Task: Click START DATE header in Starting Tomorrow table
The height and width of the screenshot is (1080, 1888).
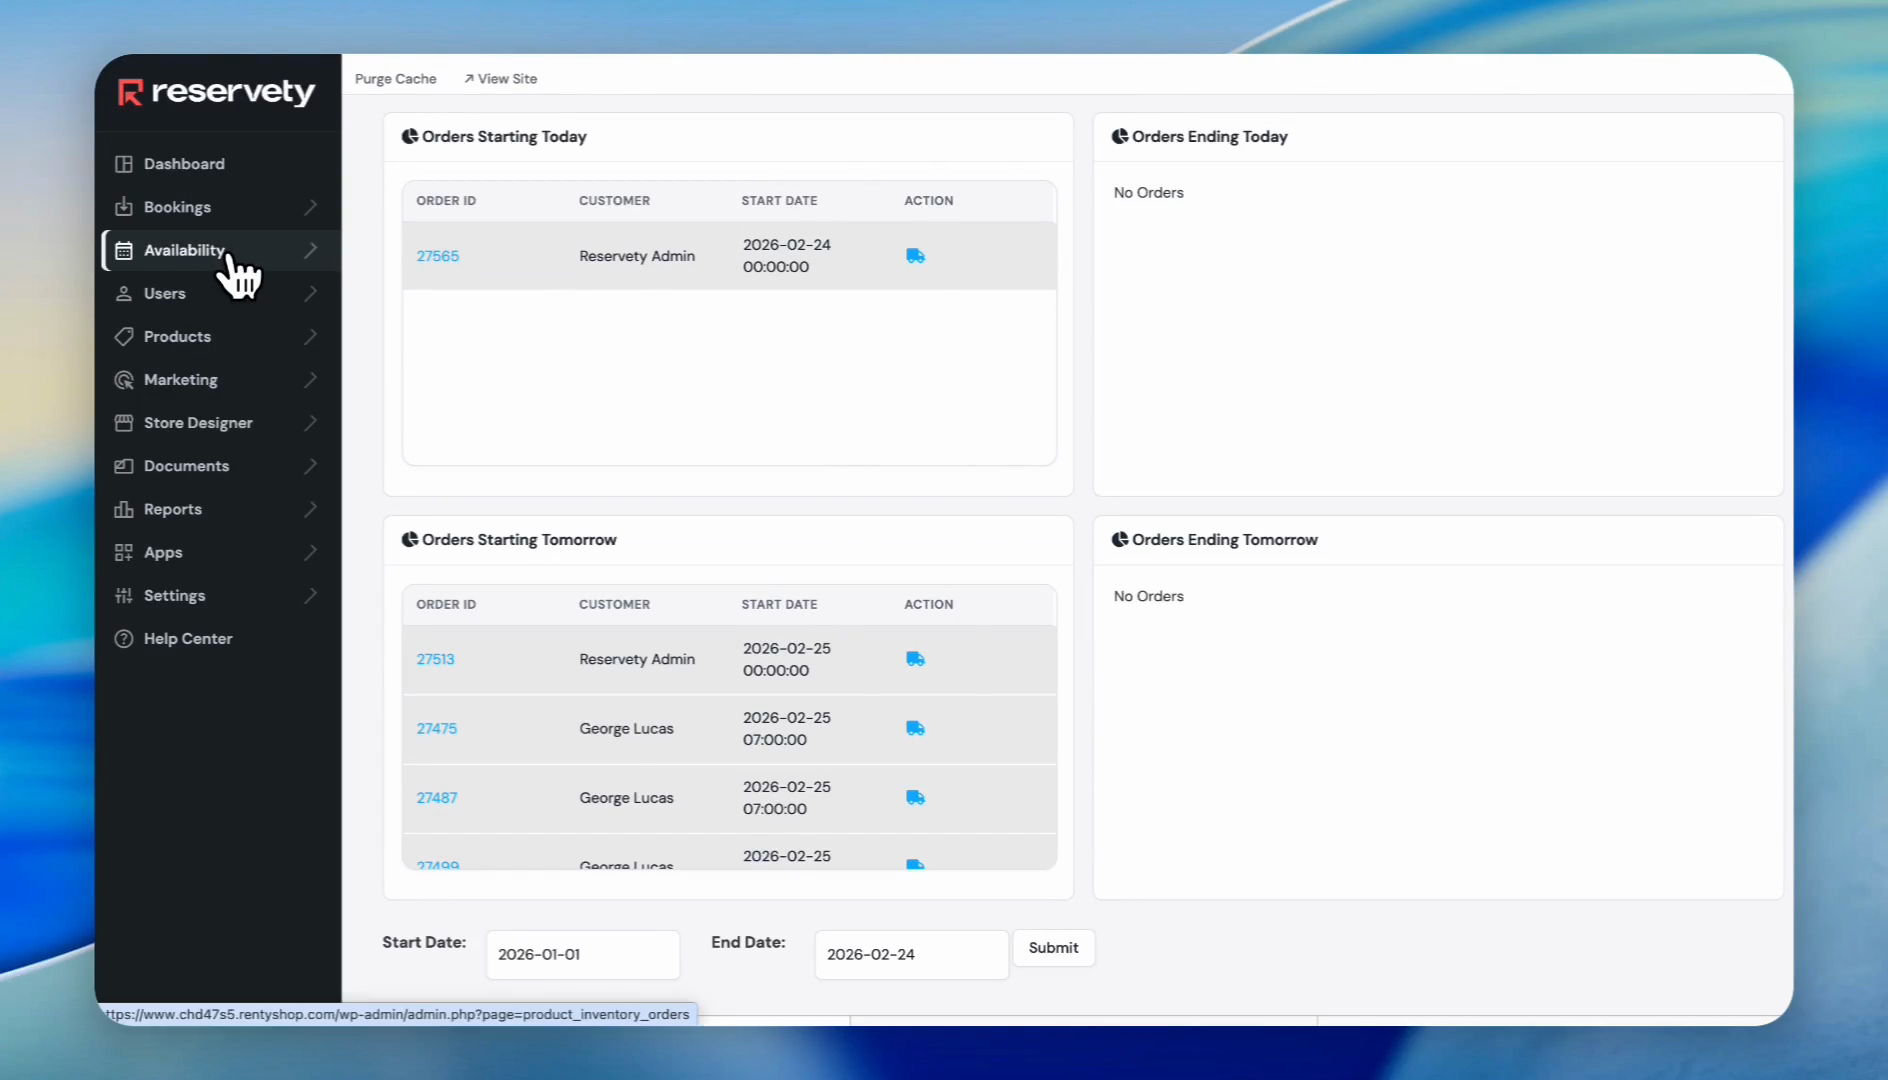Action: 779,604
